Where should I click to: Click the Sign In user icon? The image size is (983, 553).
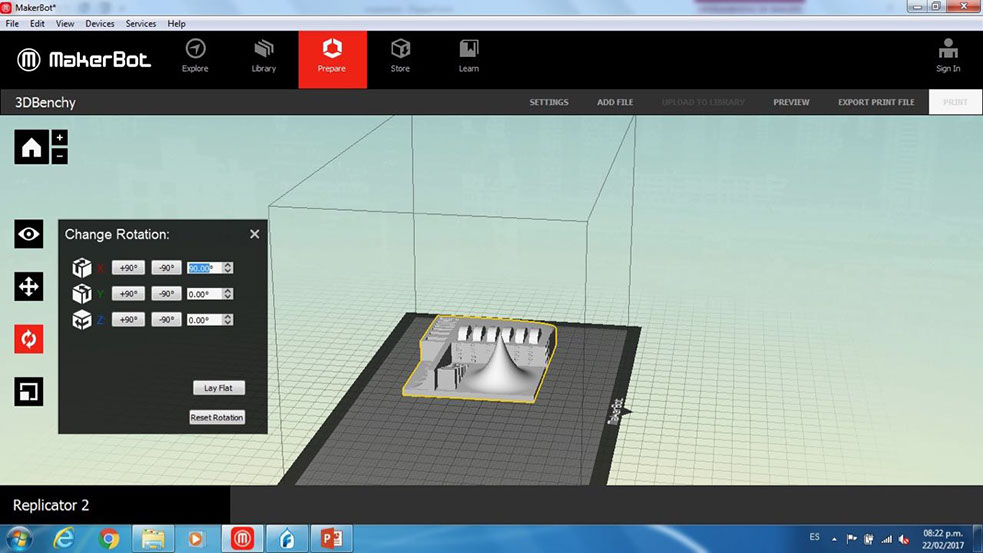pos(948,56)
